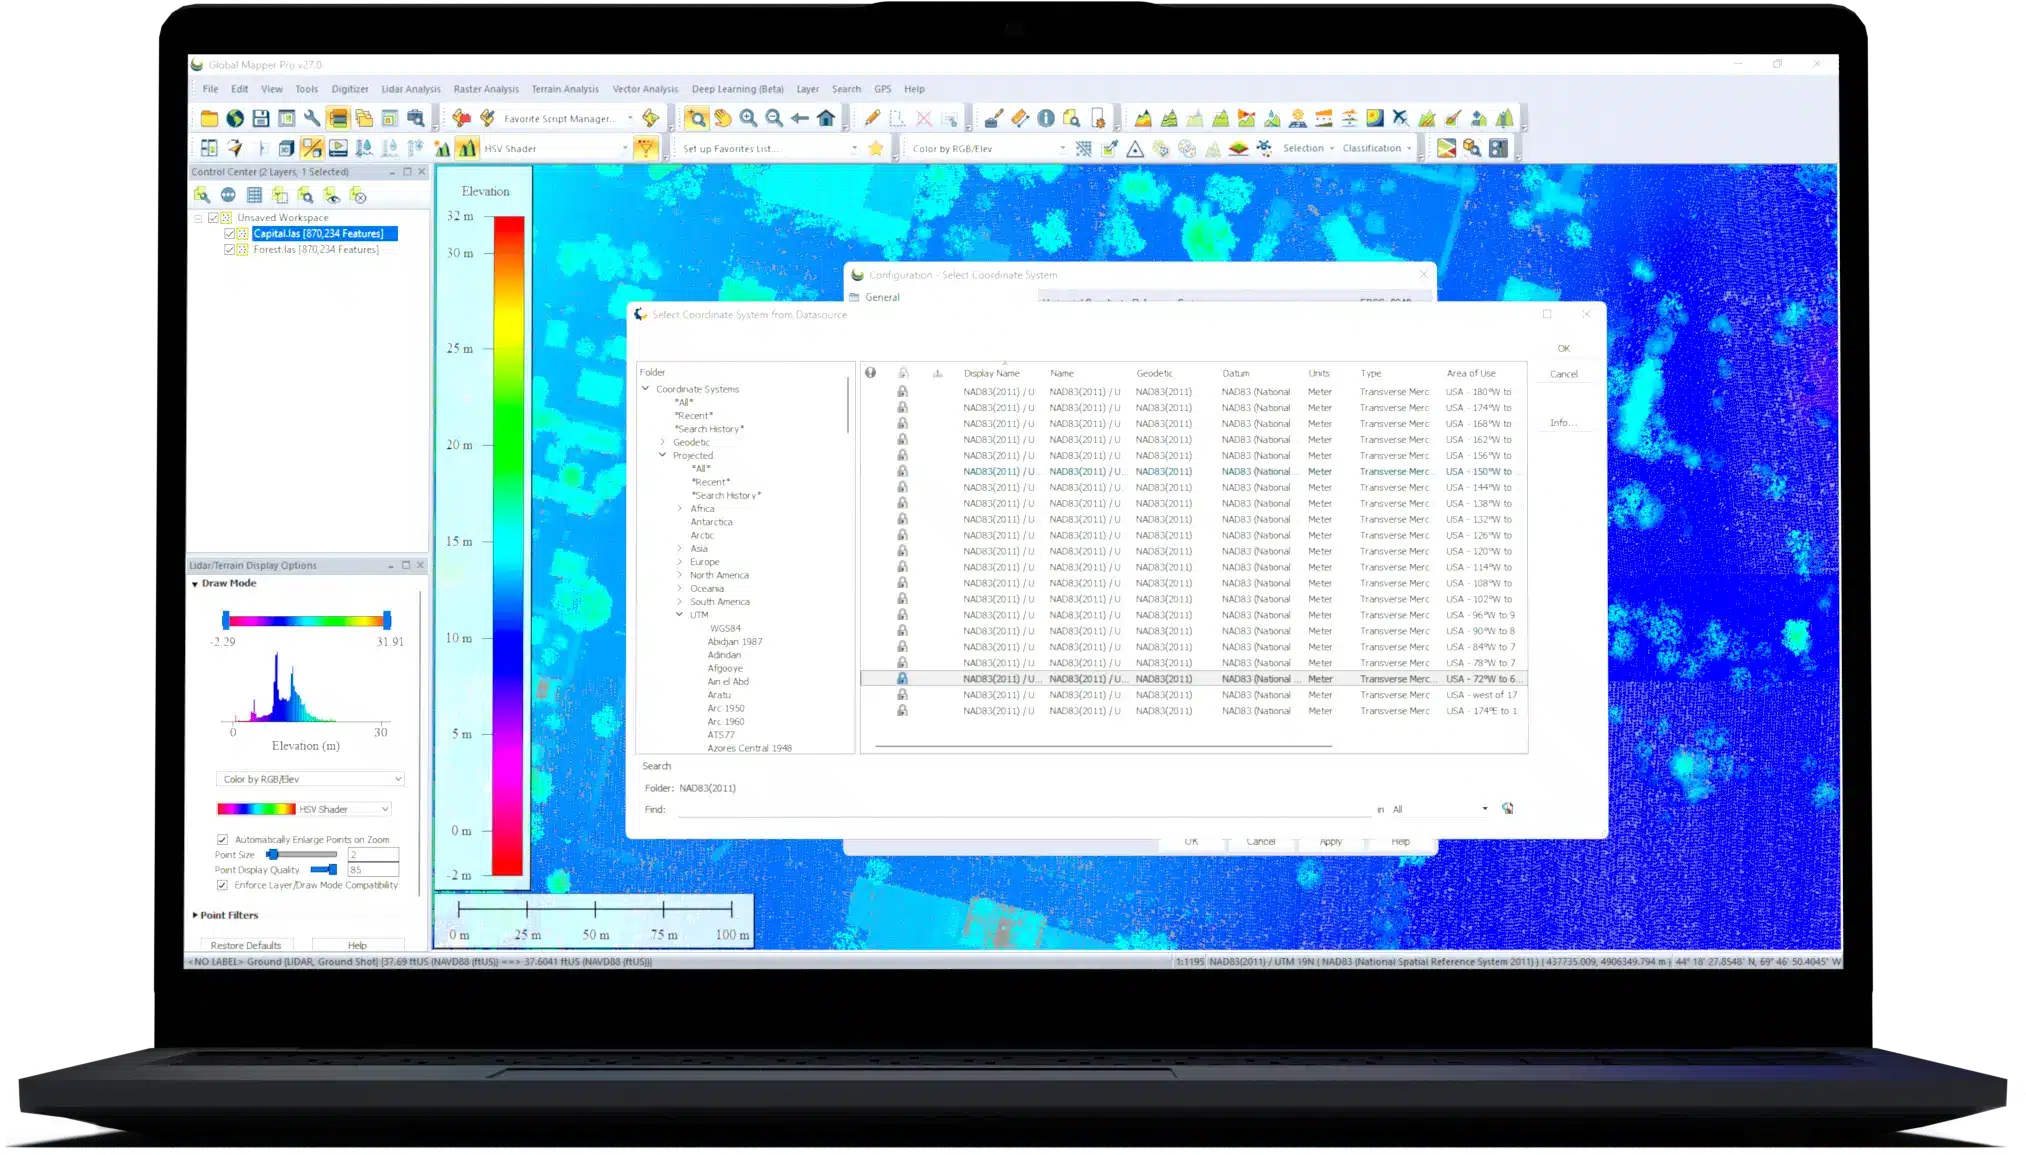The image size is (2026, 1155).
Task: Open the Terrain Analysis menu
Action: click(564, 88)
